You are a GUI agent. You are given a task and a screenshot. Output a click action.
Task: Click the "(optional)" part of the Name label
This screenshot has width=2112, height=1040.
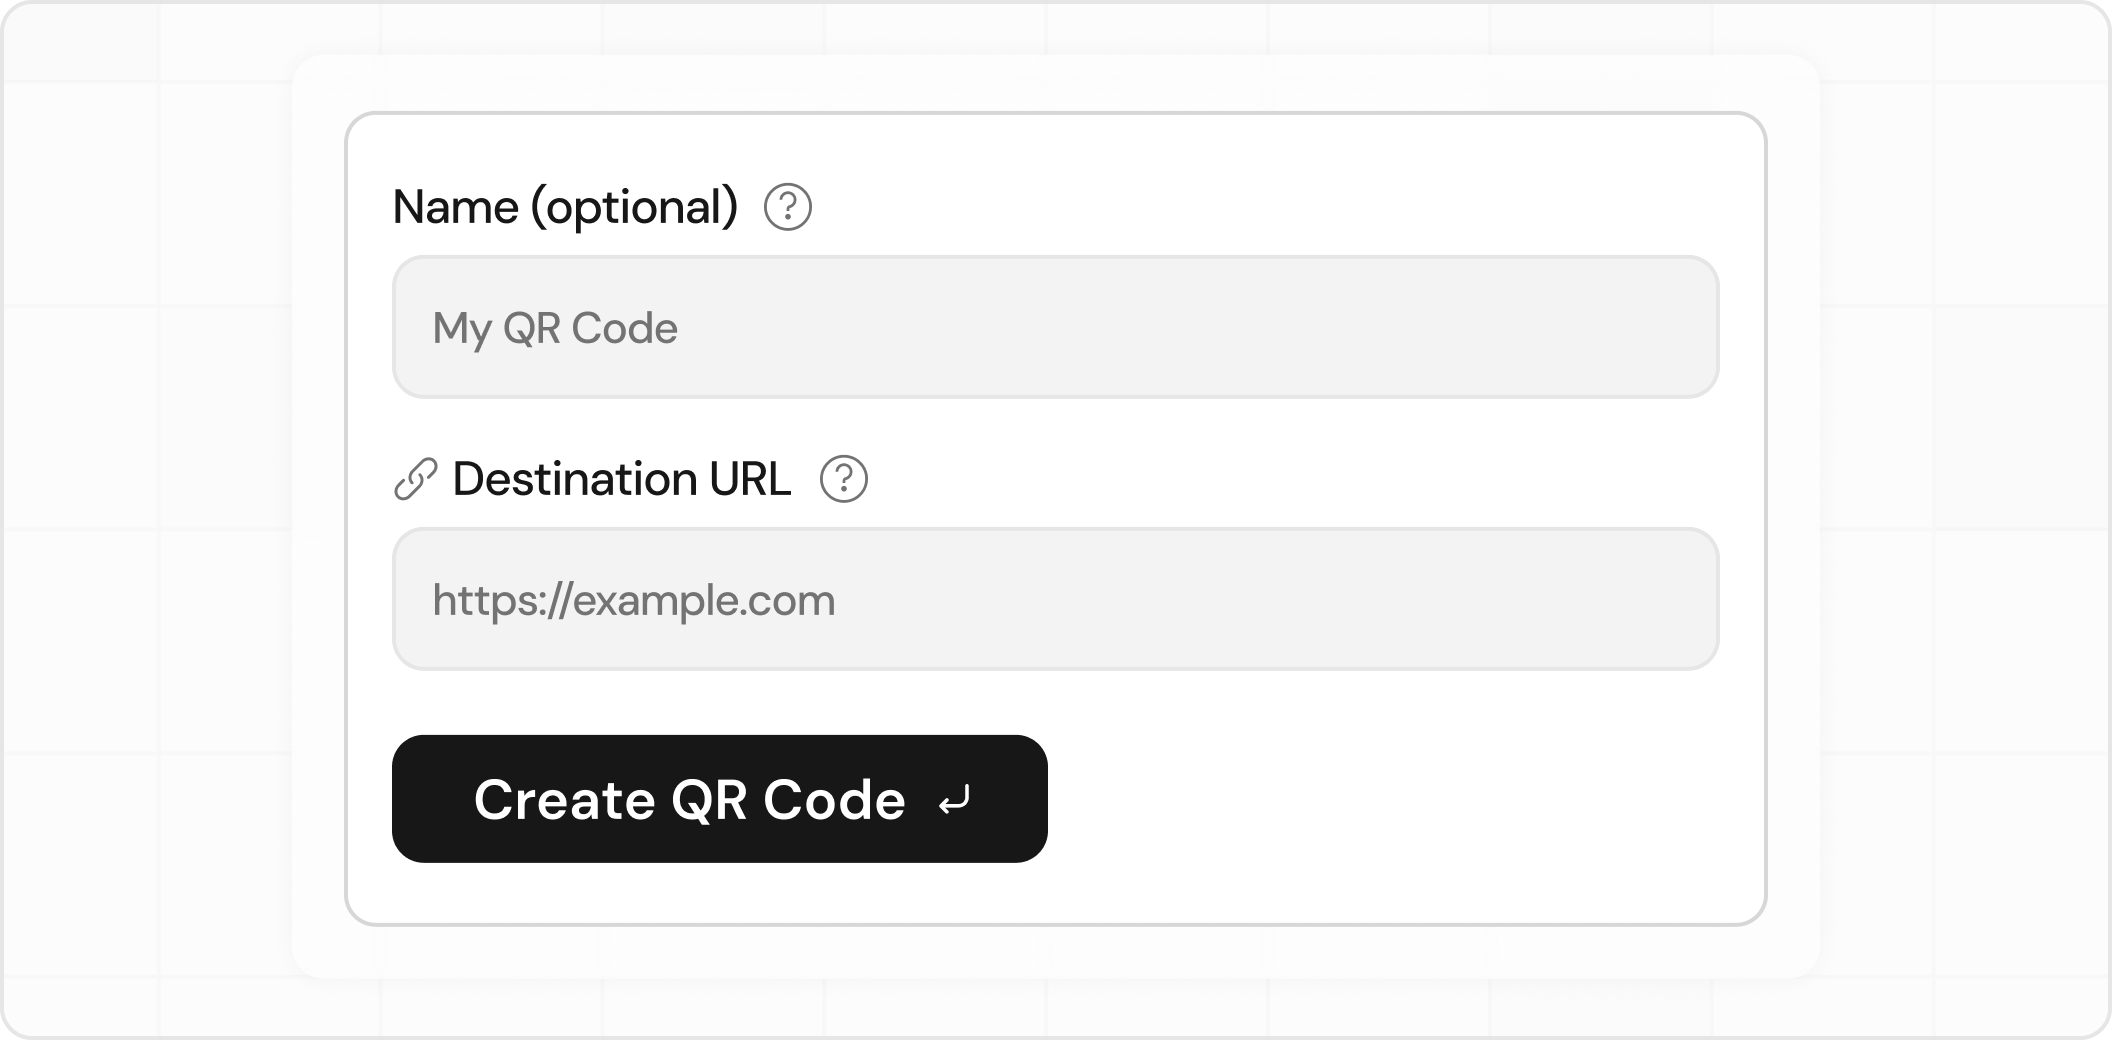634,208
